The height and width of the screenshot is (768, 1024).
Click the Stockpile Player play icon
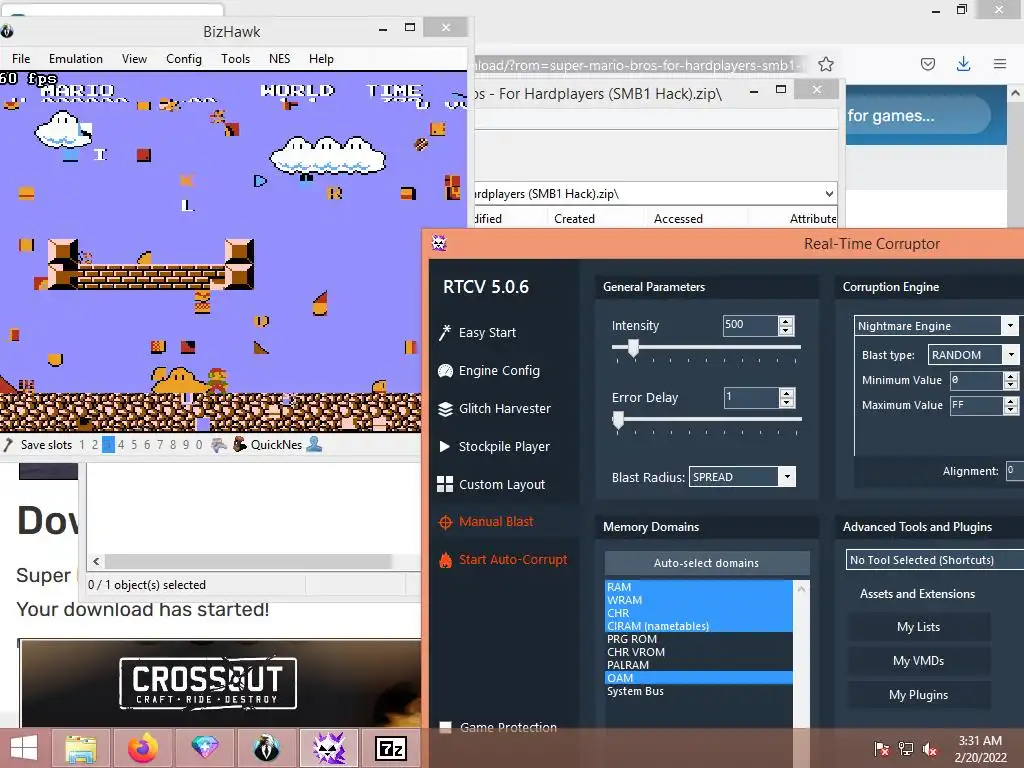[445, 447]
